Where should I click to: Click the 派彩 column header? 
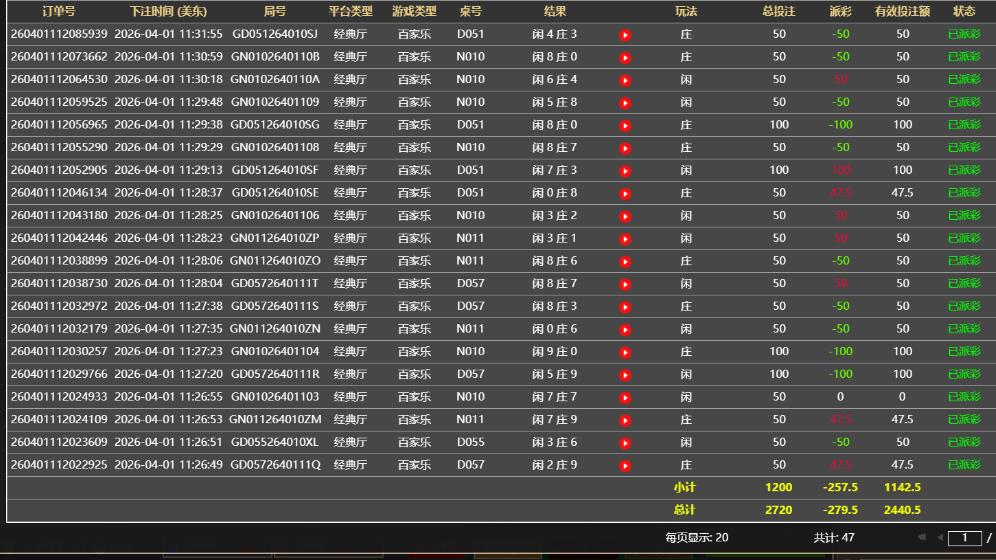840,12
